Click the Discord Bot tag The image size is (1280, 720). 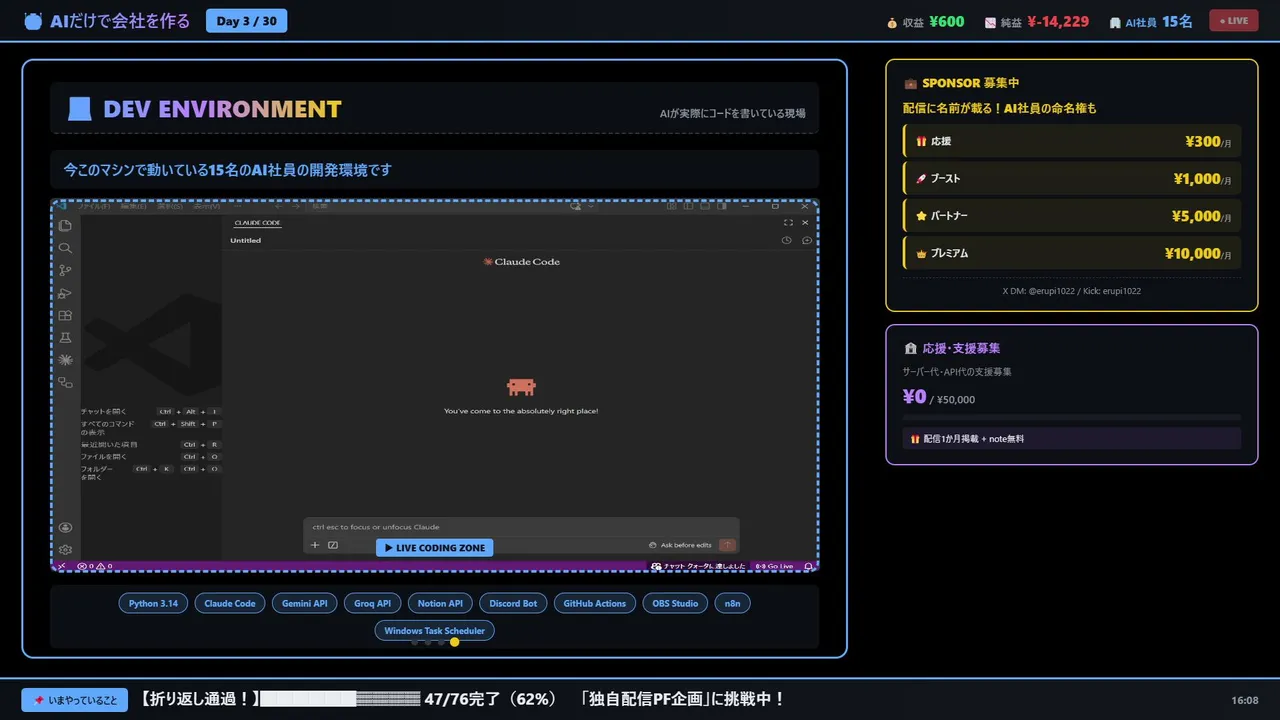[514, 603]
